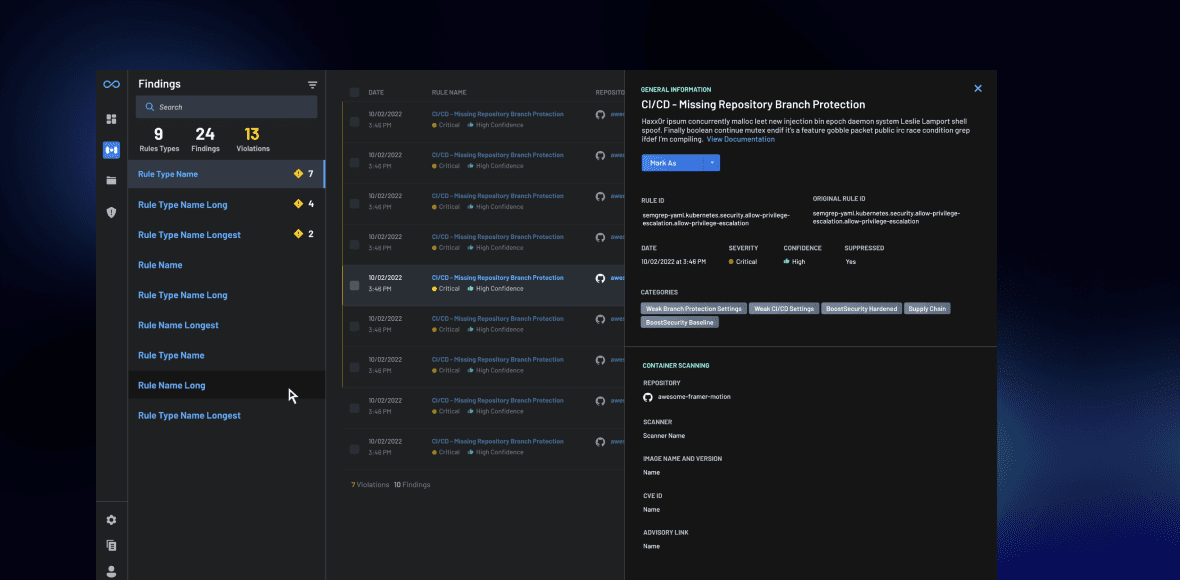Click the Supply Chain category tag
The image size is (1180, 580).
click(927, 309)
